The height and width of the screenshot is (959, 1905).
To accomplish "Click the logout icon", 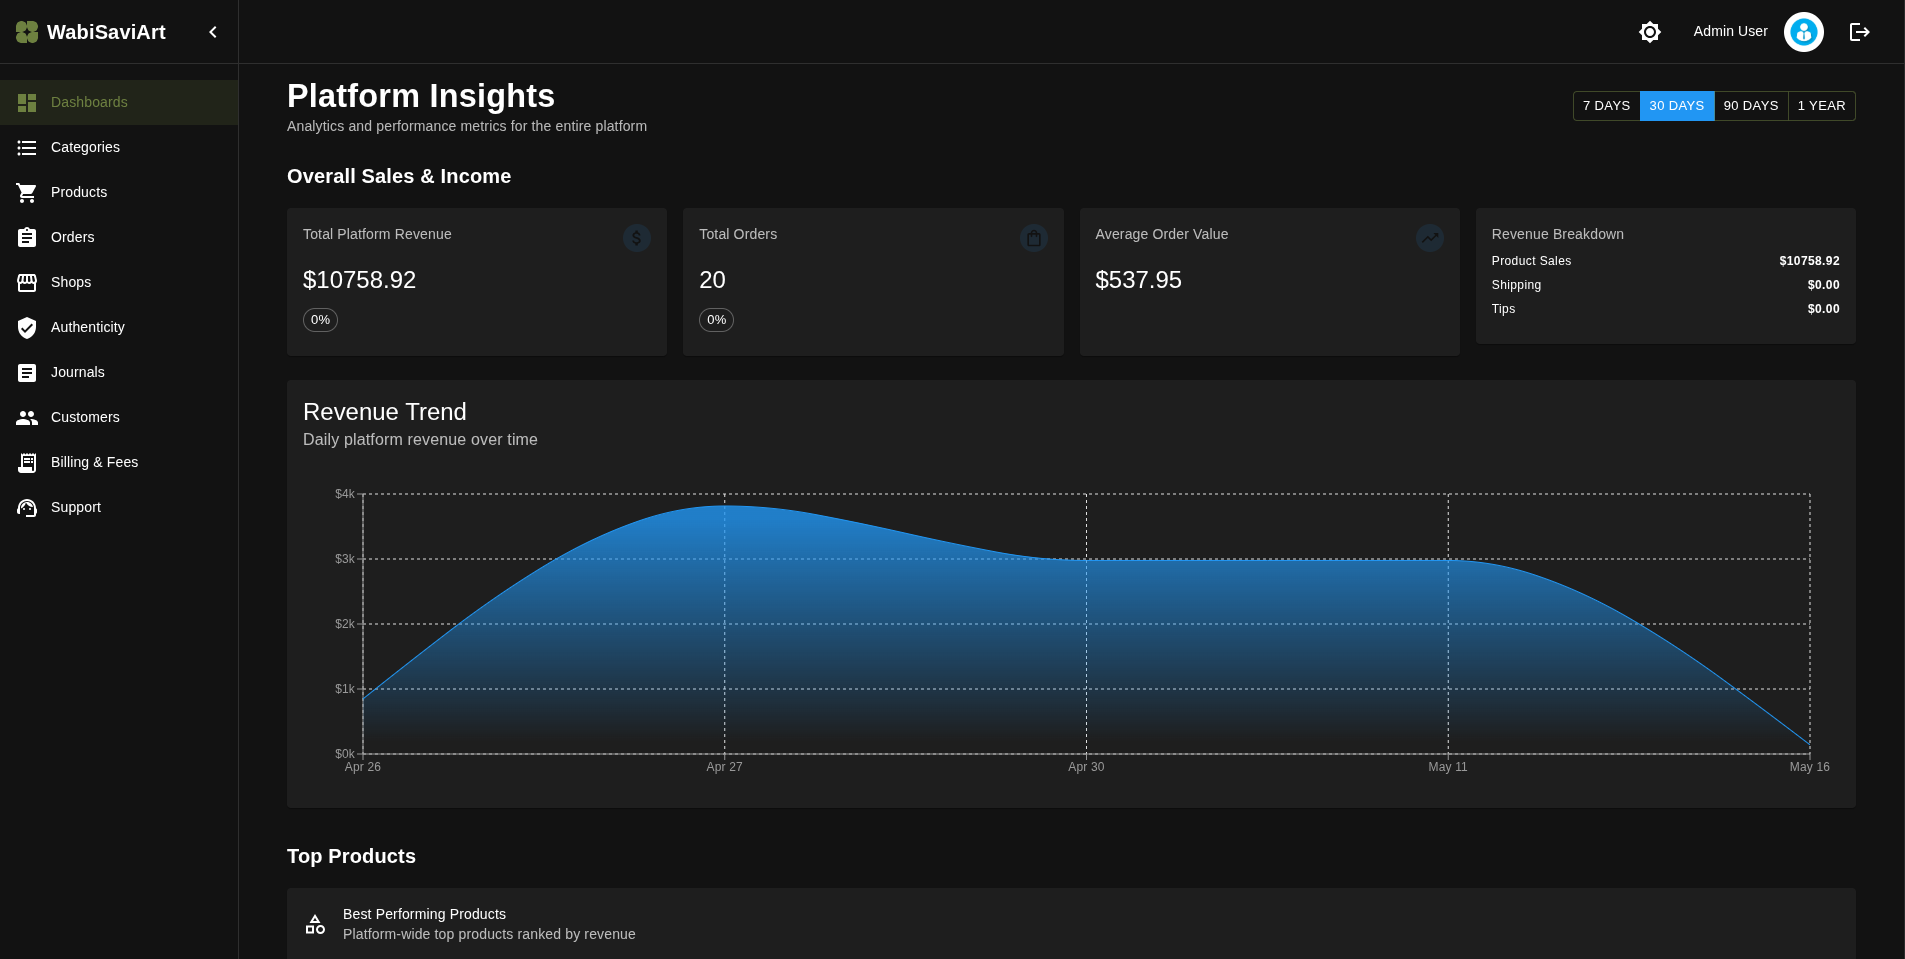I will tap(1860, 32).
